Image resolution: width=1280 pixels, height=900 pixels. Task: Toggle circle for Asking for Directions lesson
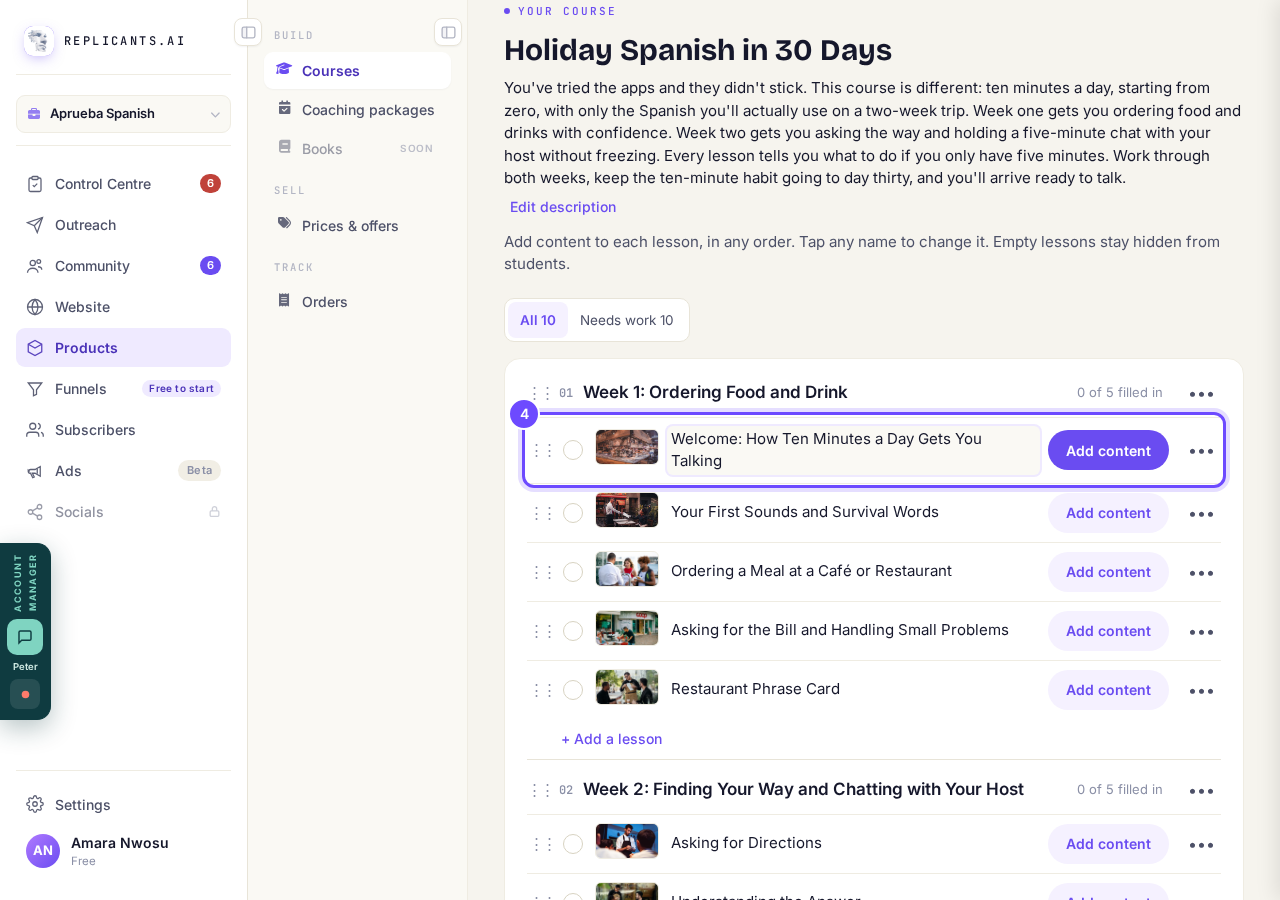pos(573,844)
